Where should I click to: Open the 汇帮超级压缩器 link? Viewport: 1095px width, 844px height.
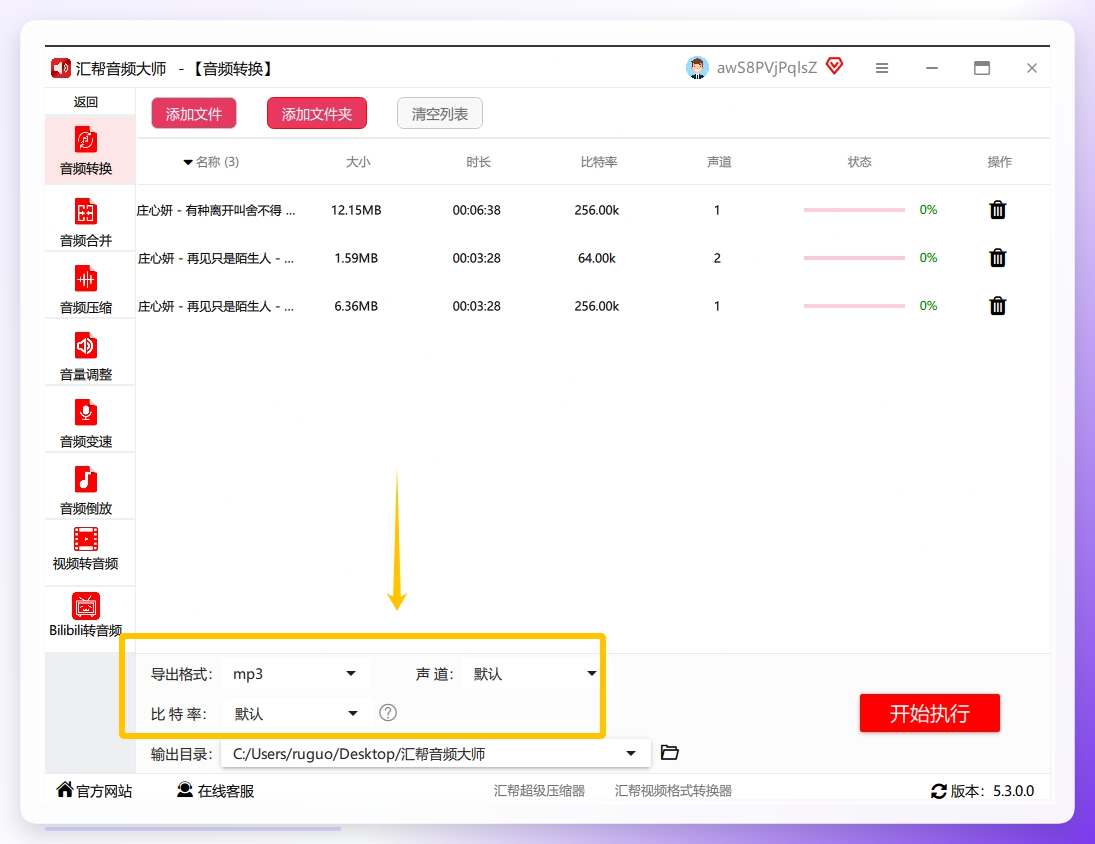tap(539, 790)
